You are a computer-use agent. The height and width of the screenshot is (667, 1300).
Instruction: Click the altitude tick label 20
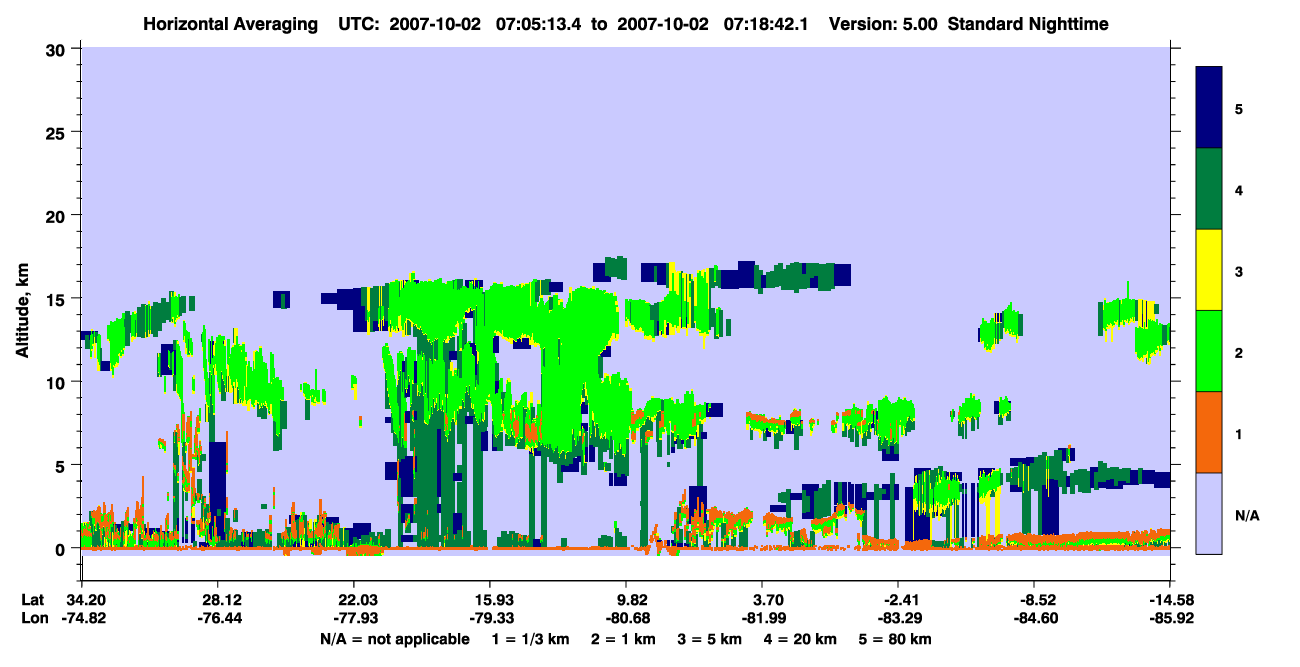58,216
